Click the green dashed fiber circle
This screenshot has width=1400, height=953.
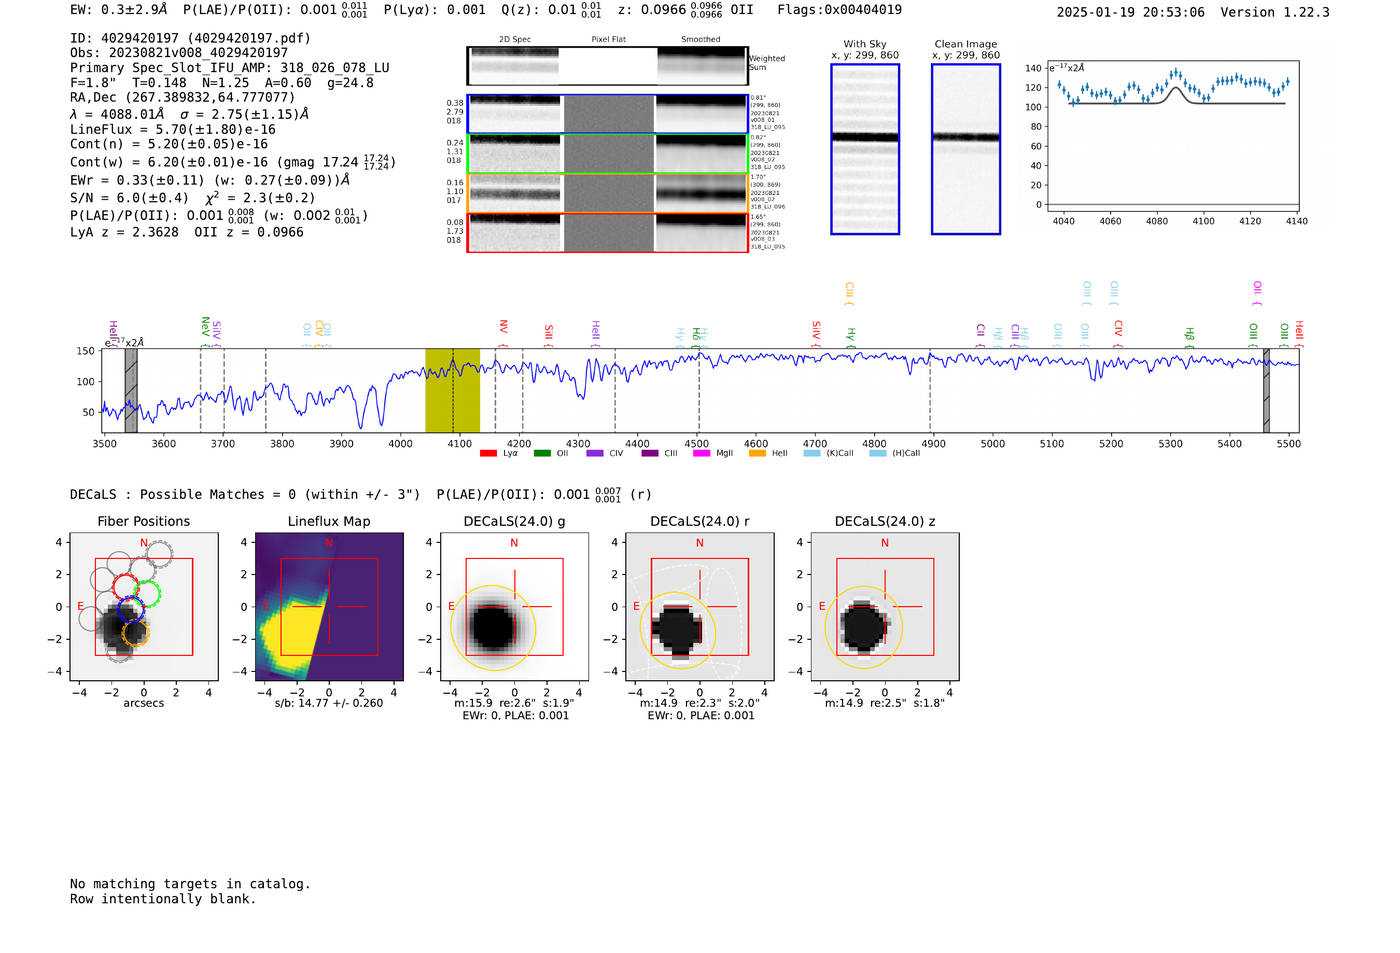pos(147,594)
